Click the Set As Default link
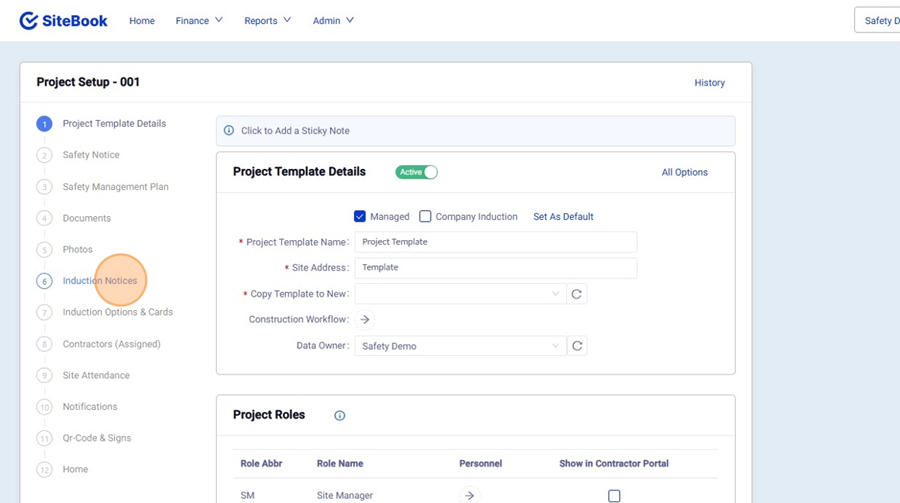Viewport: 900px width, 503px height. point(563,217)
